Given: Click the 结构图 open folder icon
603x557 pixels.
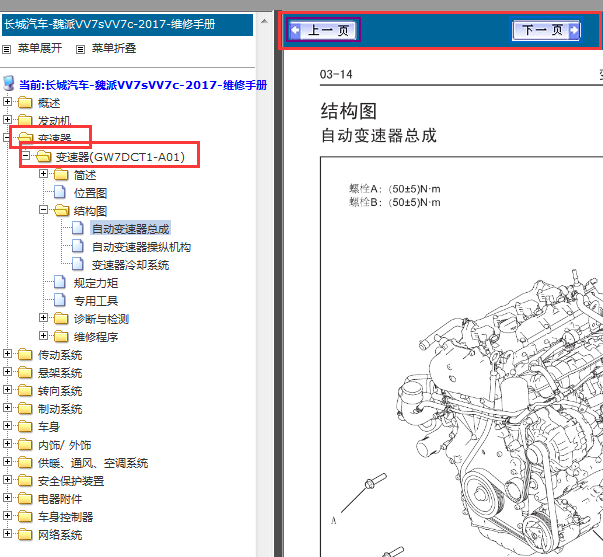Looking at the screenshot, I should [62, 210].
